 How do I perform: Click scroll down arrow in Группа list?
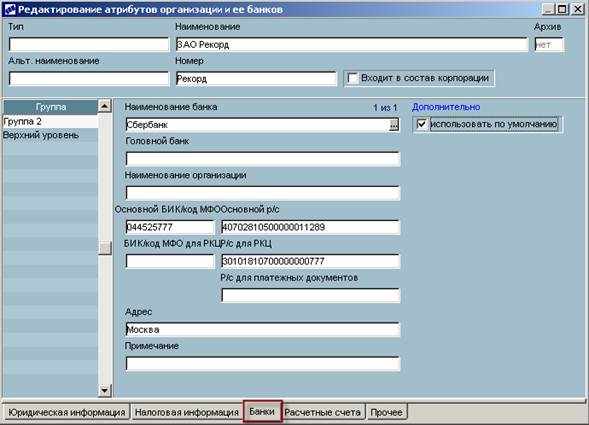(x=104, y=391)
